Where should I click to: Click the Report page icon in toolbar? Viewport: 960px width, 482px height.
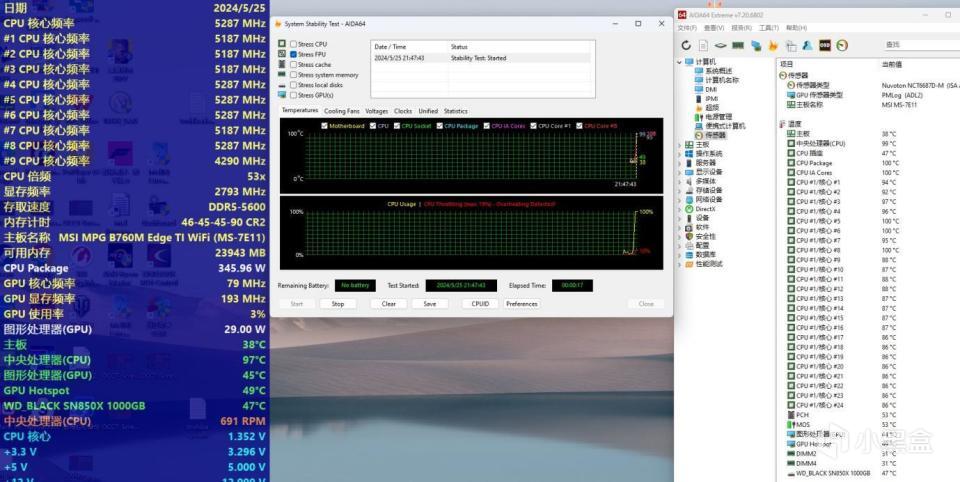tap(702, 45)
